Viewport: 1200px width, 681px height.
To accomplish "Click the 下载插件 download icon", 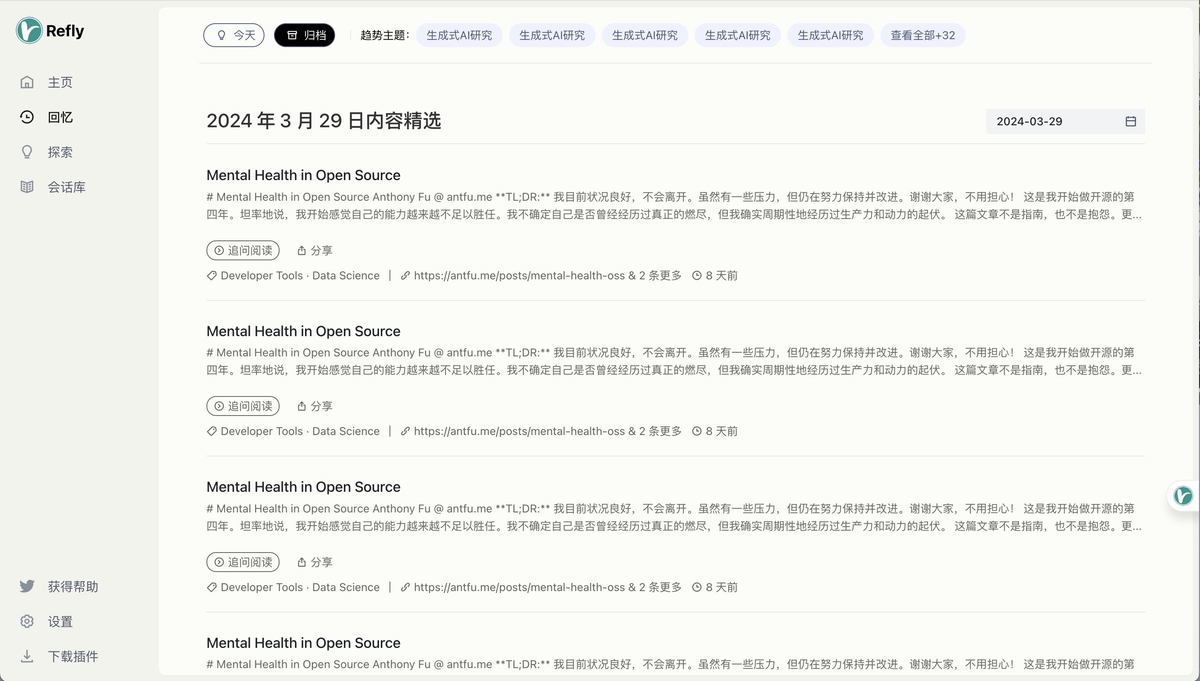I will pos(27,657).
